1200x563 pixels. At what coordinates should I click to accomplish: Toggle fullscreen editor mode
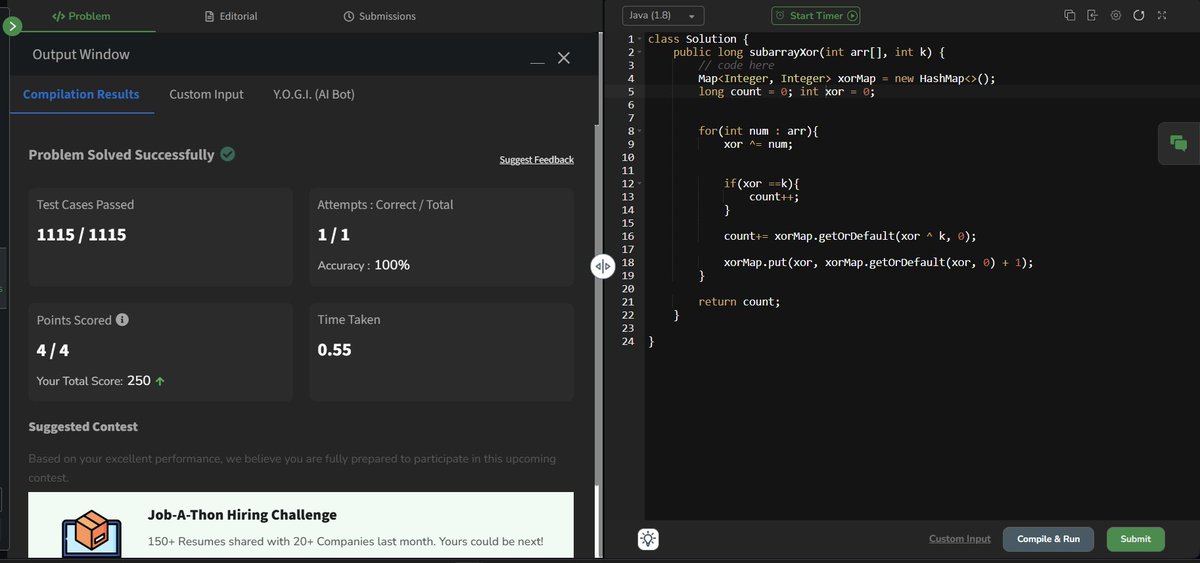point(1161,16)
